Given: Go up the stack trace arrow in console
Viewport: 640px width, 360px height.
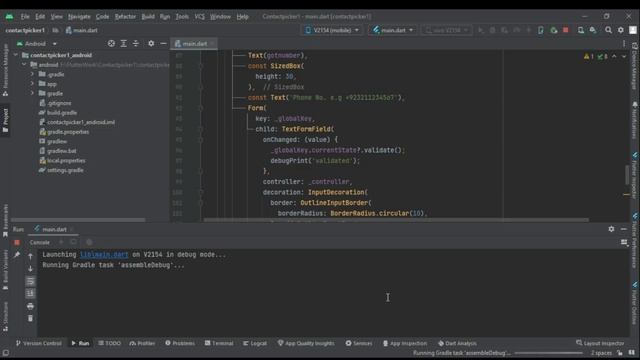Looking at the screenshot, I should point(30,256).
